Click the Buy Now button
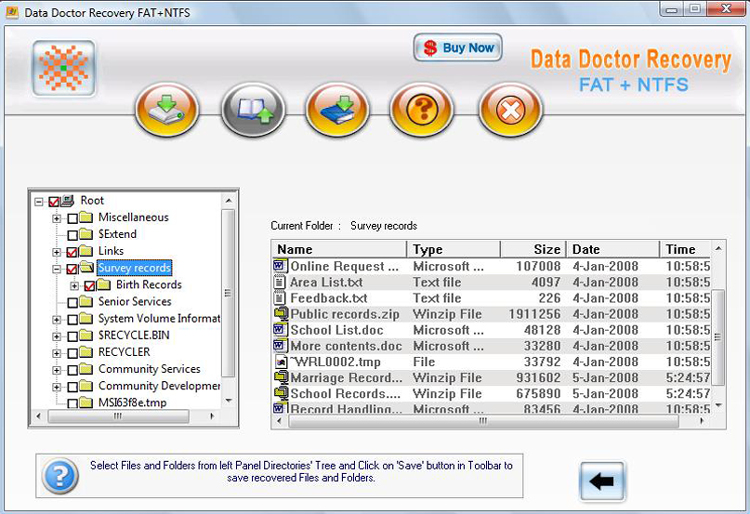The width and height of the screenshot is (750, 514). (458, 47)
